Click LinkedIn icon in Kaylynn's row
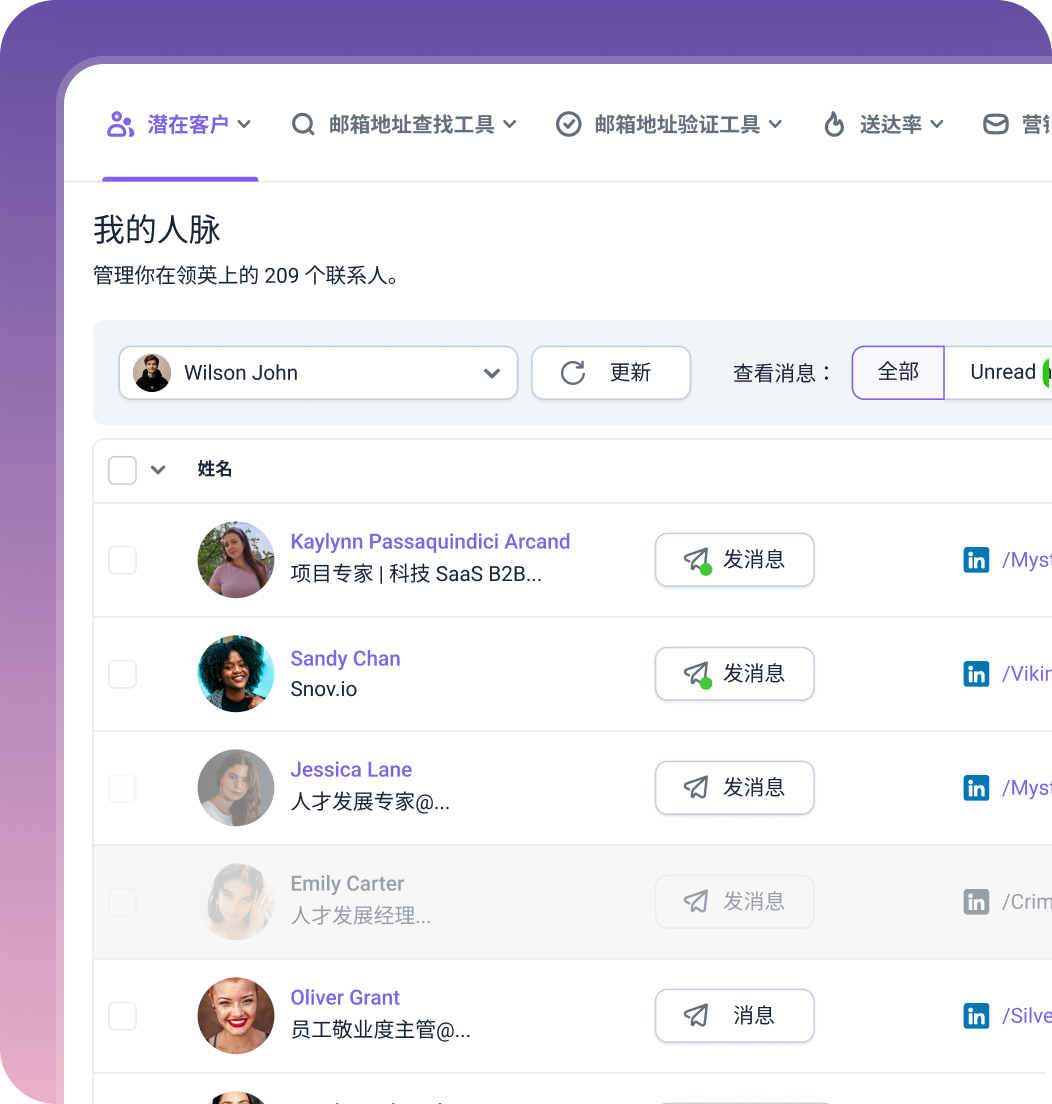1052x1104 pixels. (x=976, y=560)
